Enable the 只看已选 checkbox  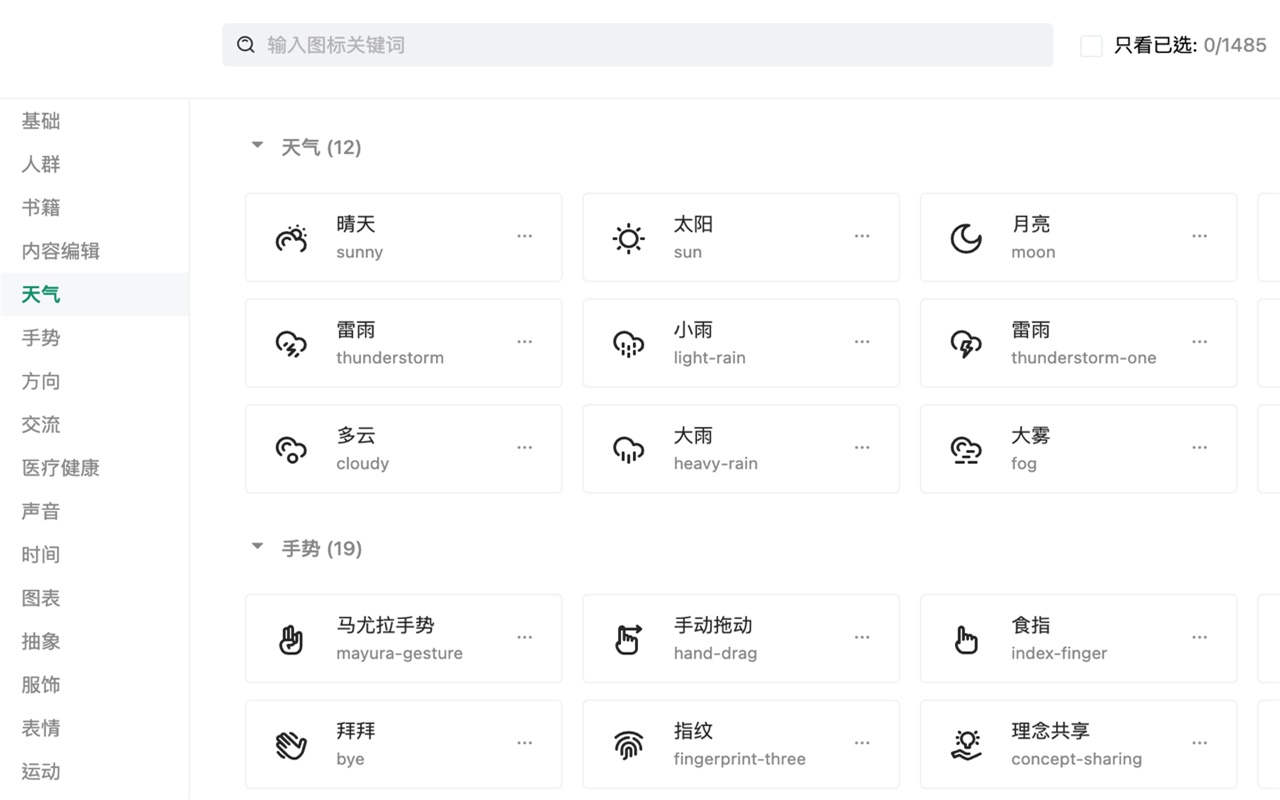1092,46
